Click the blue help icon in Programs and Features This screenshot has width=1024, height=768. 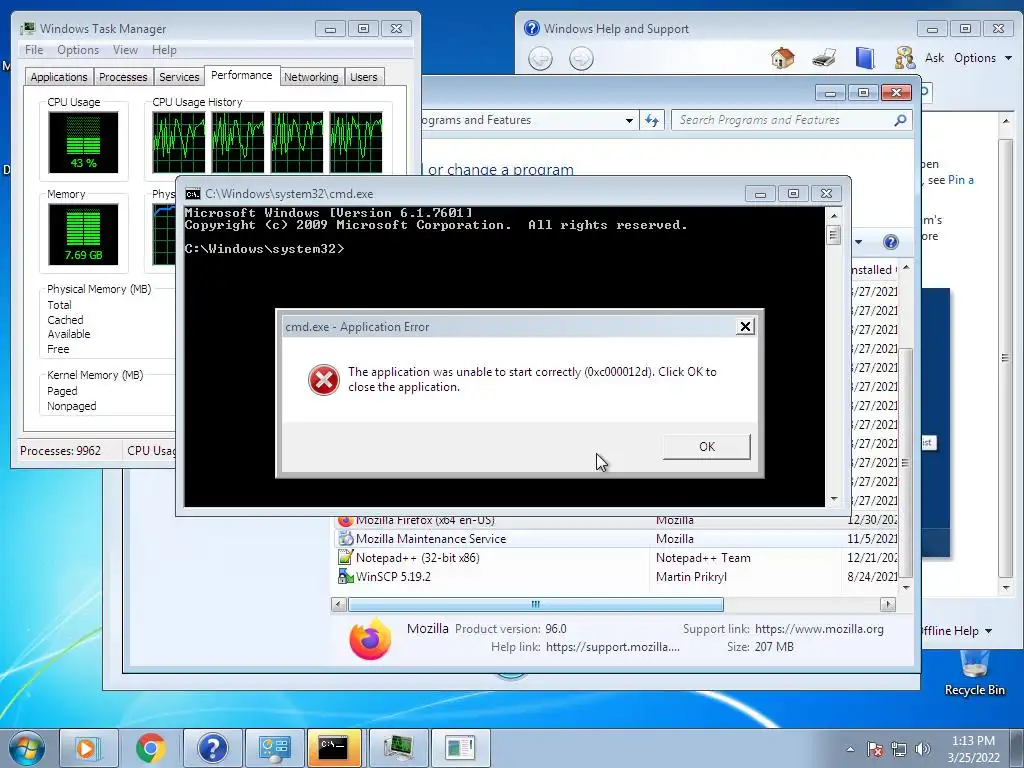pos(891,242)
